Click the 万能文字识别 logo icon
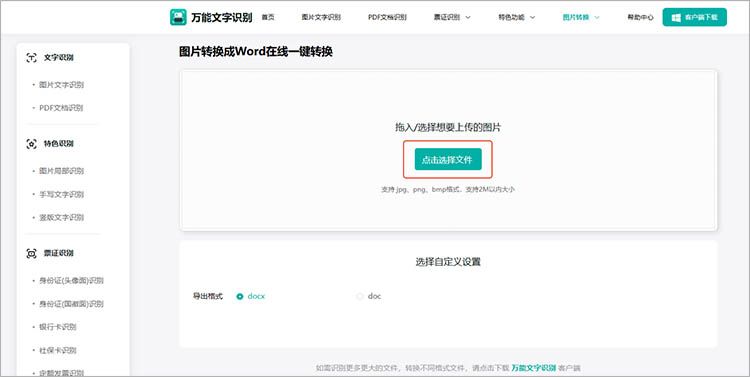750x377 pixels. coord(178,17)
